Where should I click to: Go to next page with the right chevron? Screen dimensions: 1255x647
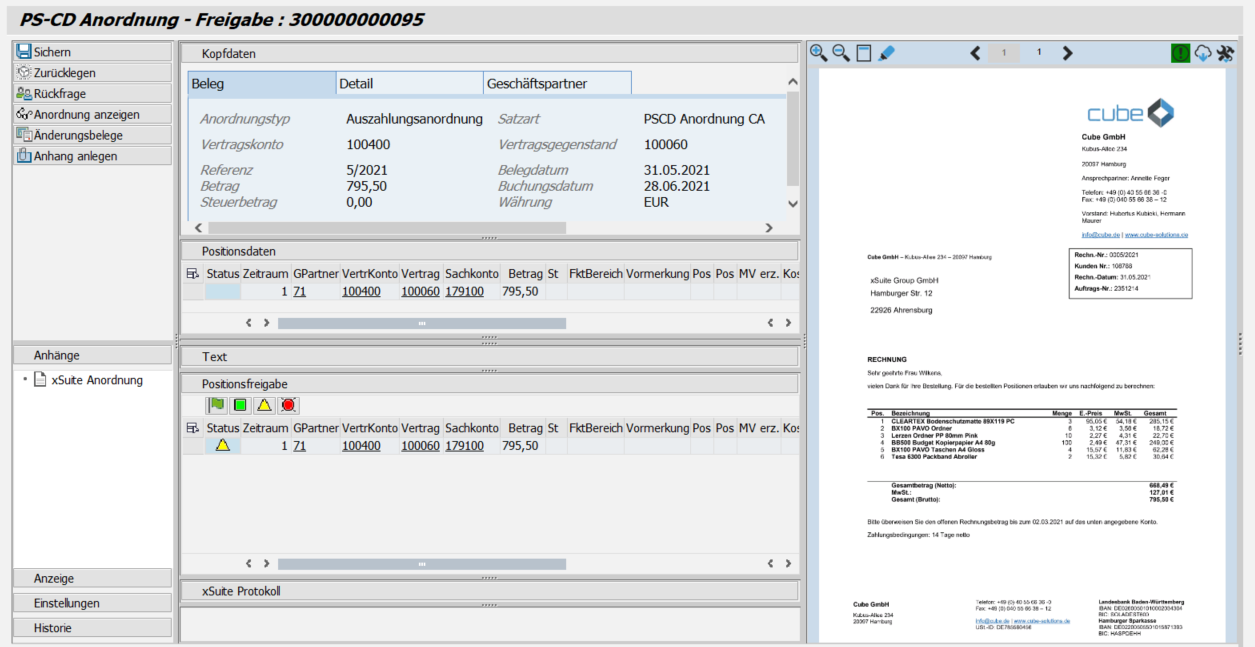point(1068,52)
